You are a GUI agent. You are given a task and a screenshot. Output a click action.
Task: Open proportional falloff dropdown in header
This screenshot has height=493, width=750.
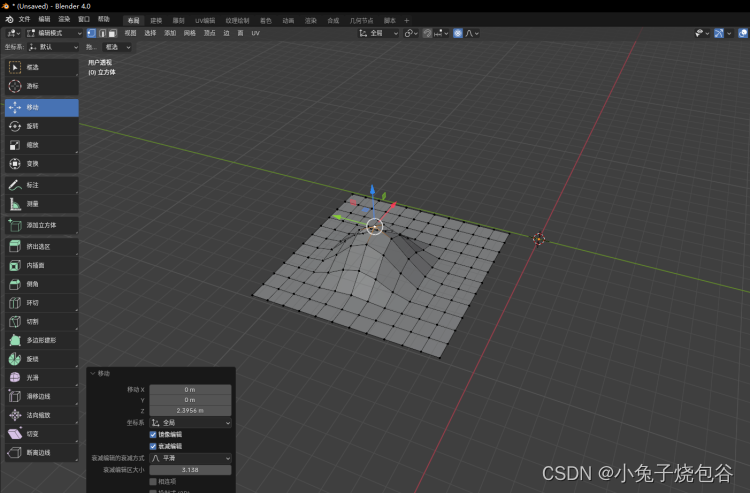472,33
